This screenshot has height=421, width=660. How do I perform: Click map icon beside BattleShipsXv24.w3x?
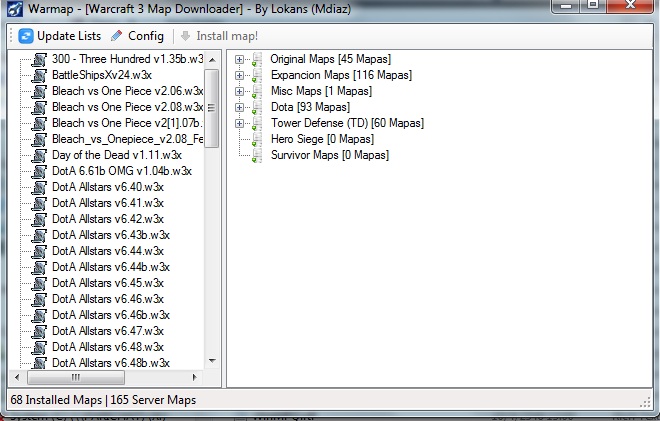[39, 75]
